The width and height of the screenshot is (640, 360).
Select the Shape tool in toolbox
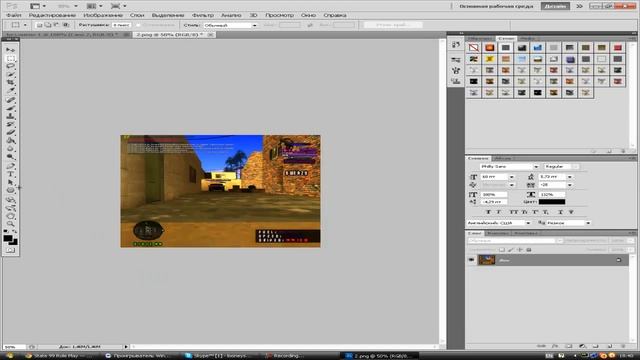coord(11,191)
